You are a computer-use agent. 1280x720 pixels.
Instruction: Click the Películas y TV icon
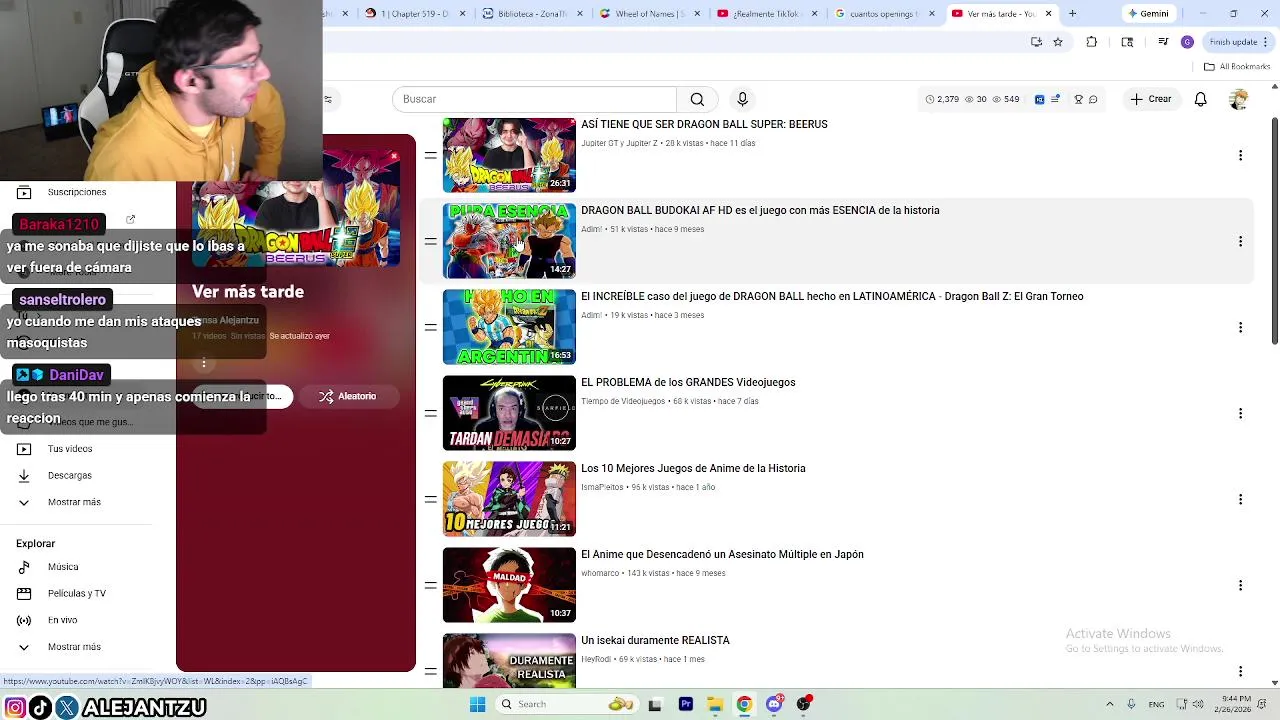(24, 594)
